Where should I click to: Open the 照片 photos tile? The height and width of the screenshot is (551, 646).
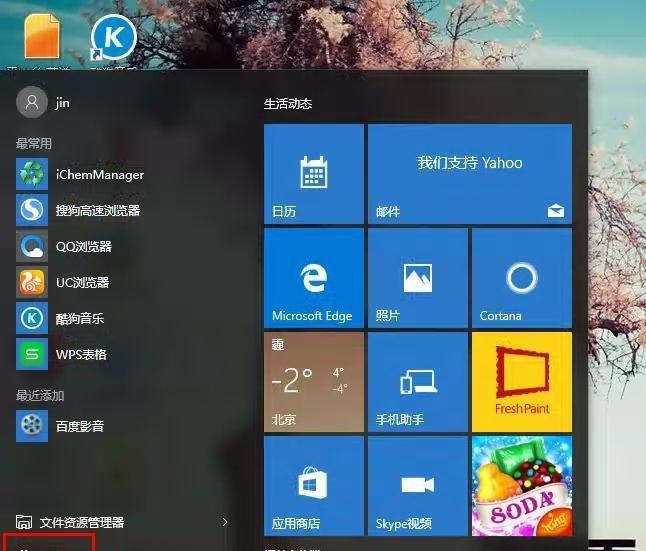click(418, 278)
